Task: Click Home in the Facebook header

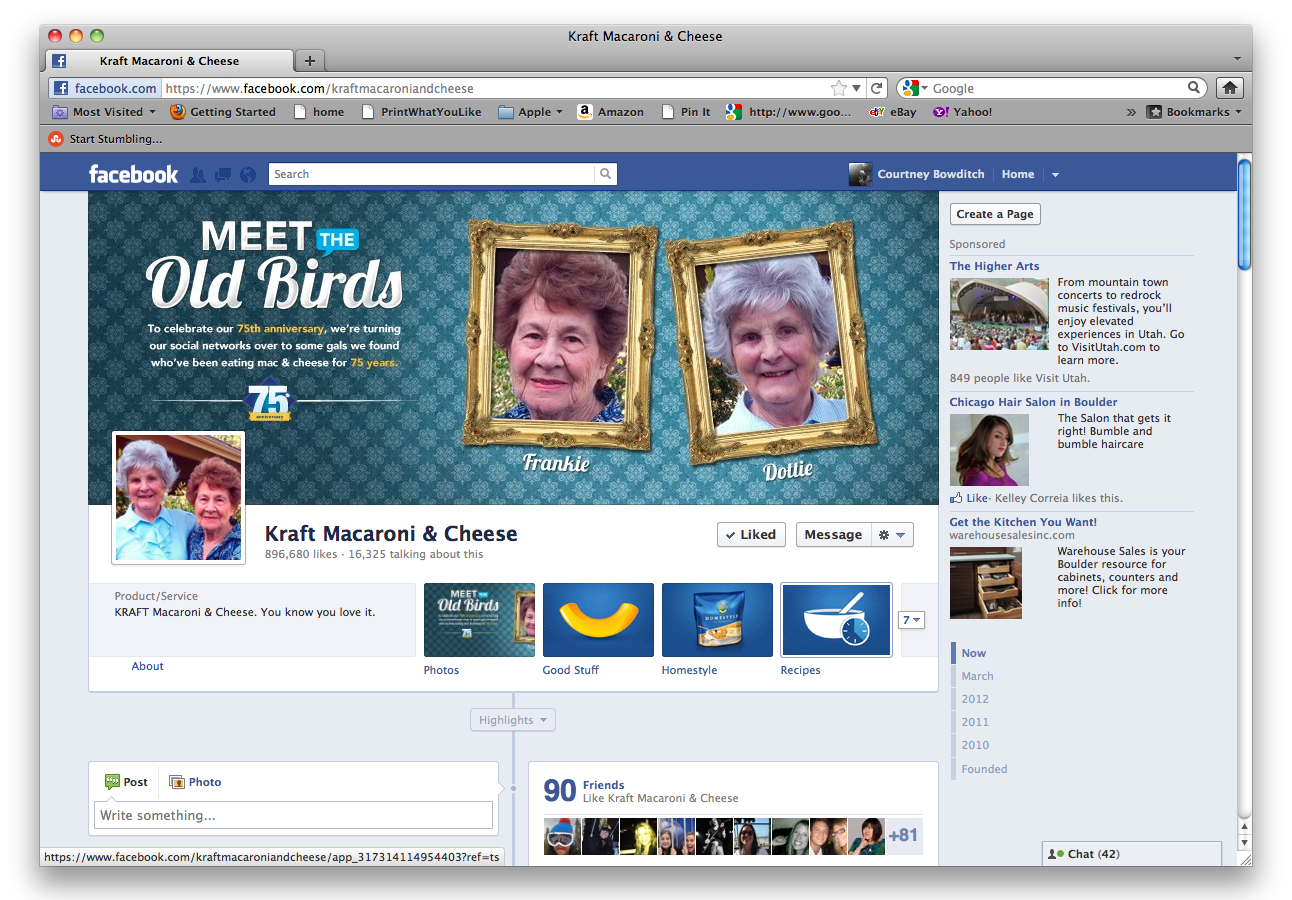Action: coord(1018,174)
